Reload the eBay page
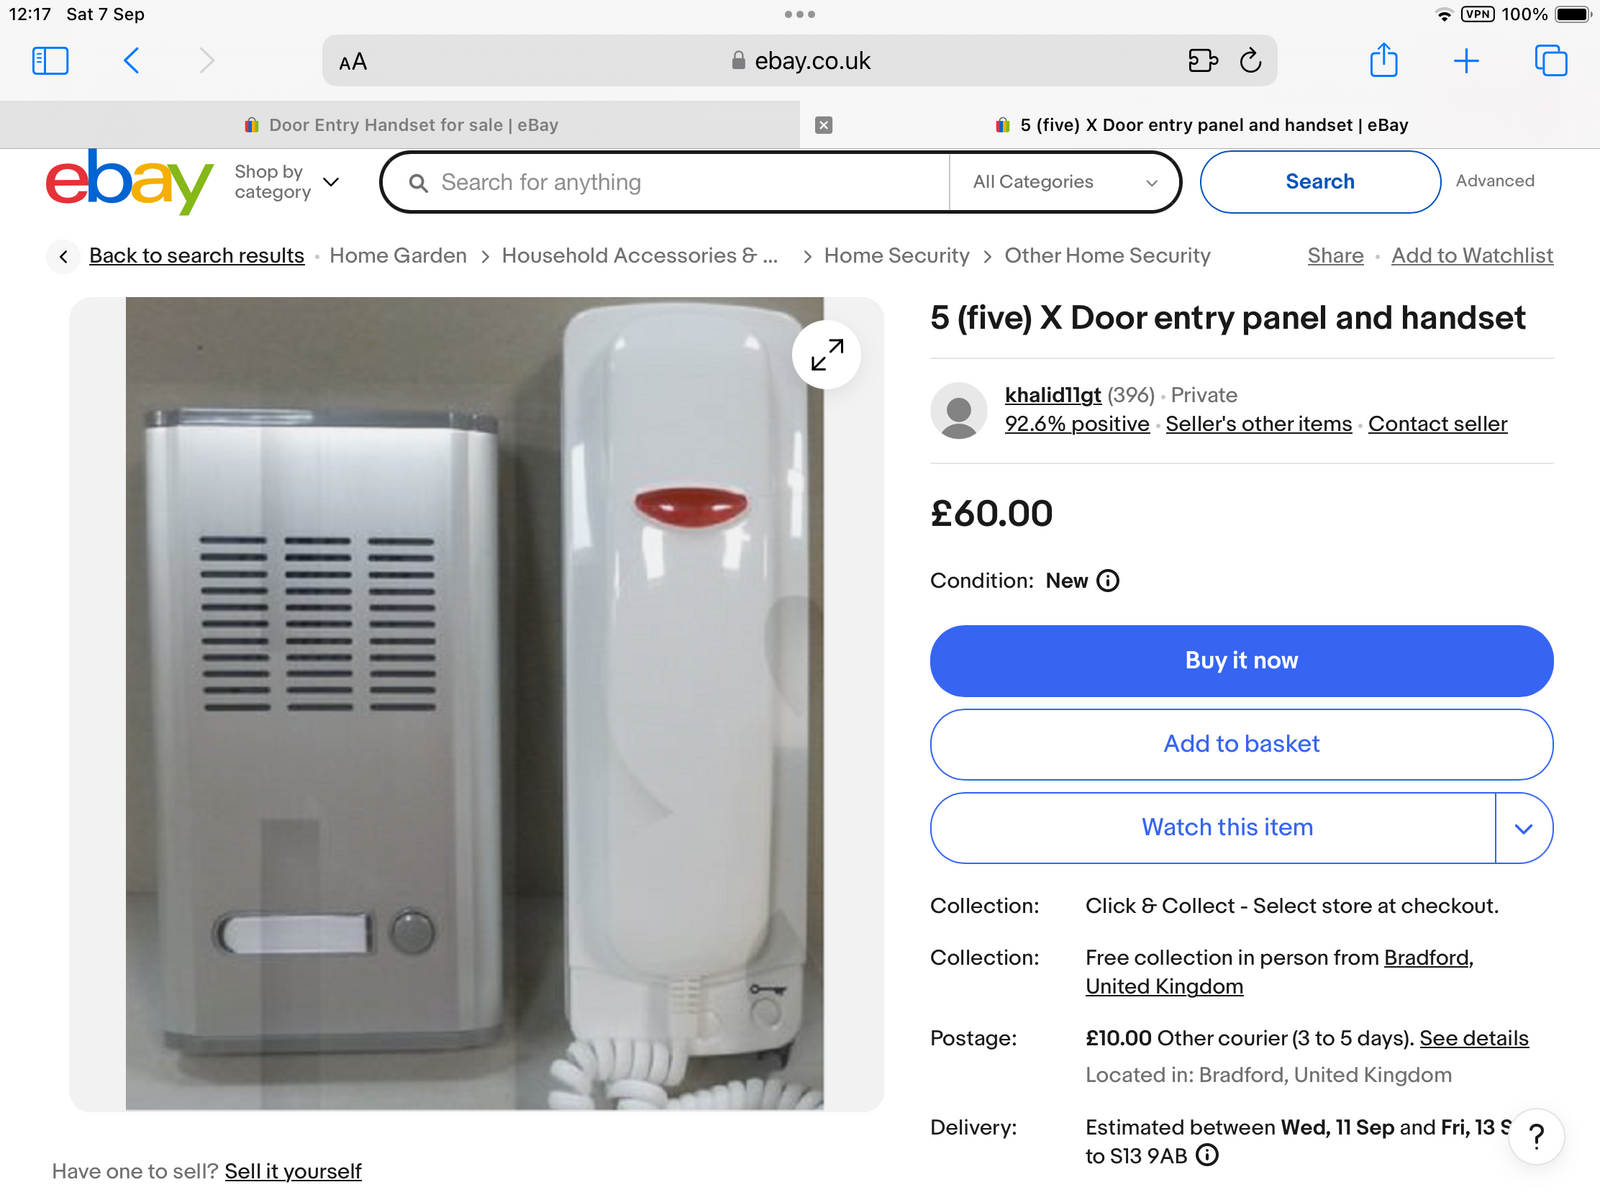 [x=1250, y=61]
